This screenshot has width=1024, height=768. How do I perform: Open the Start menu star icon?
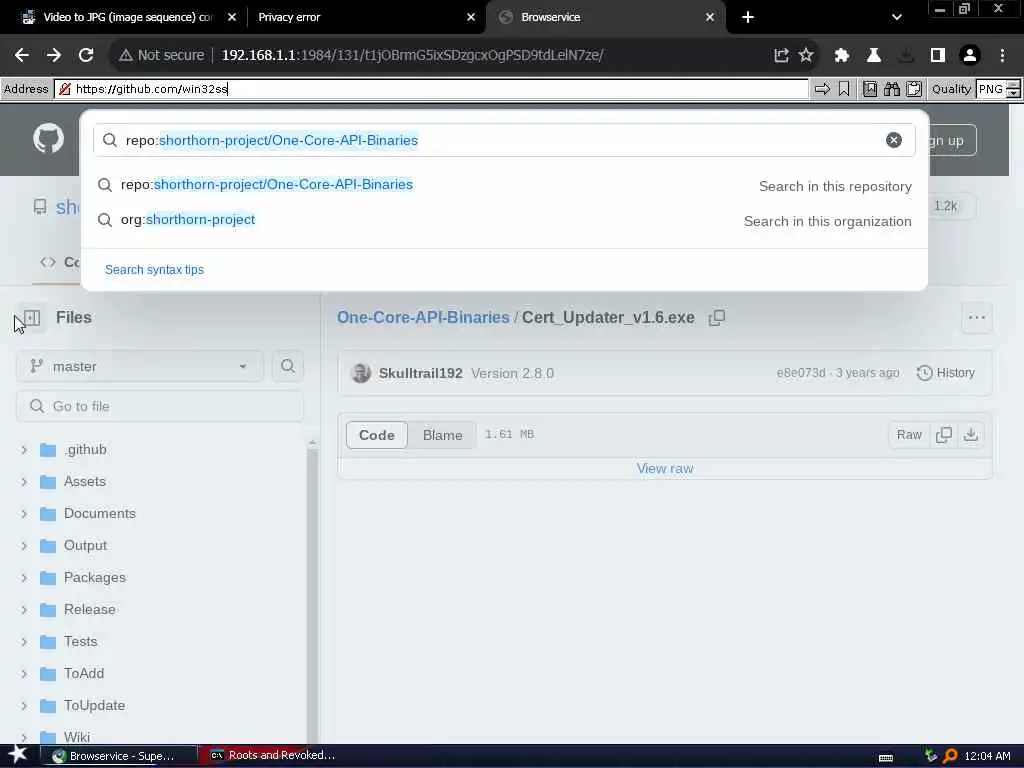18,755
